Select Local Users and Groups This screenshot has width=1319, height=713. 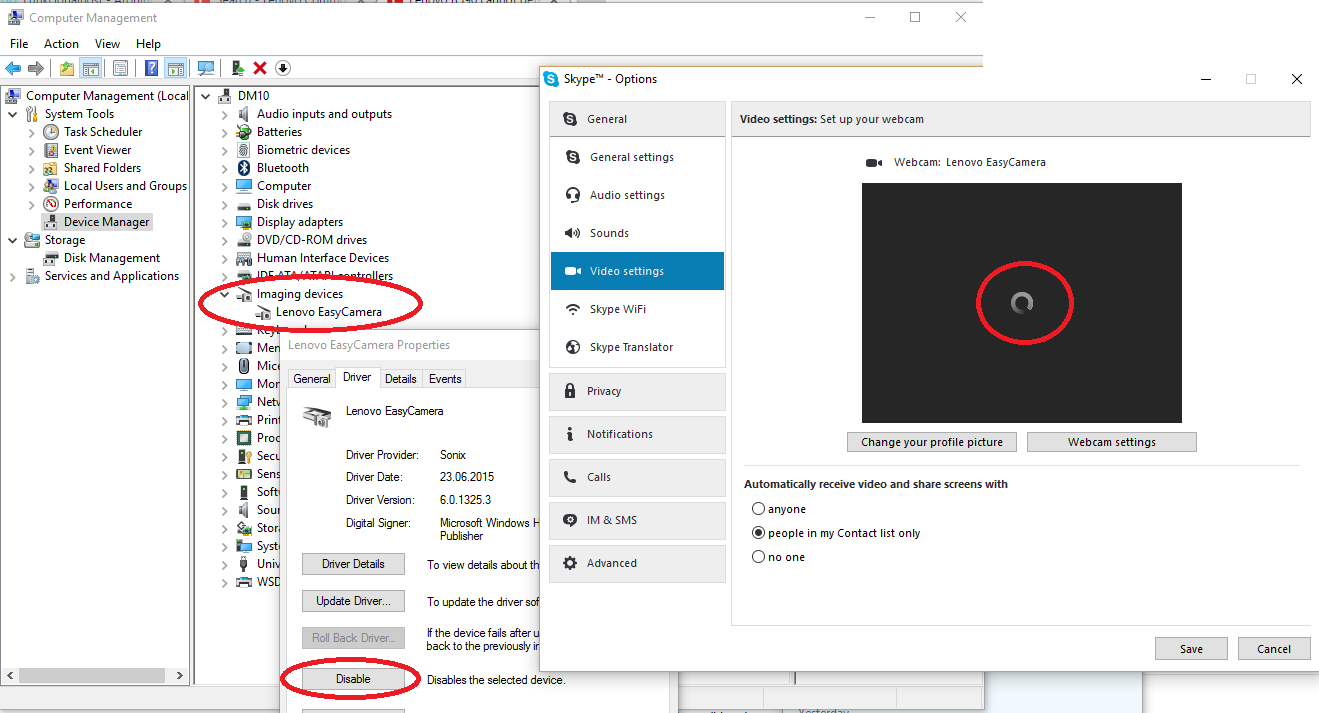coord(125,186)
